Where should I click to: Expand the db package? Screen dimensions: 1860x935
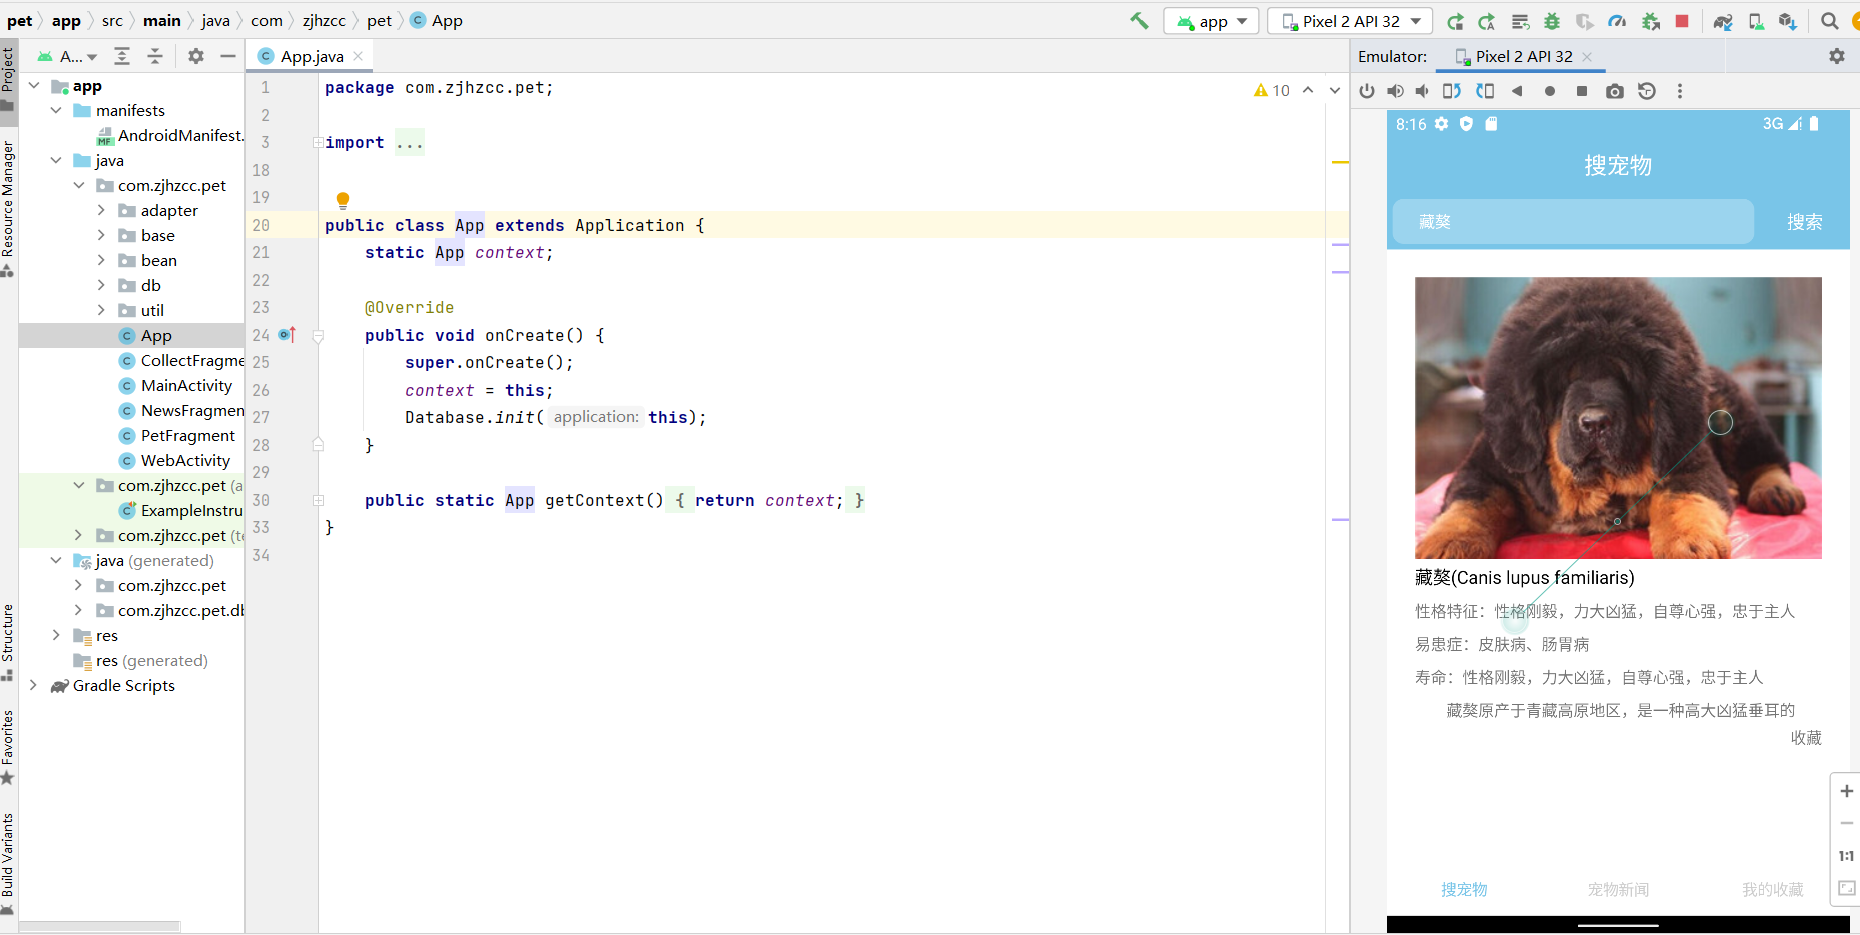tap(101, 285)
